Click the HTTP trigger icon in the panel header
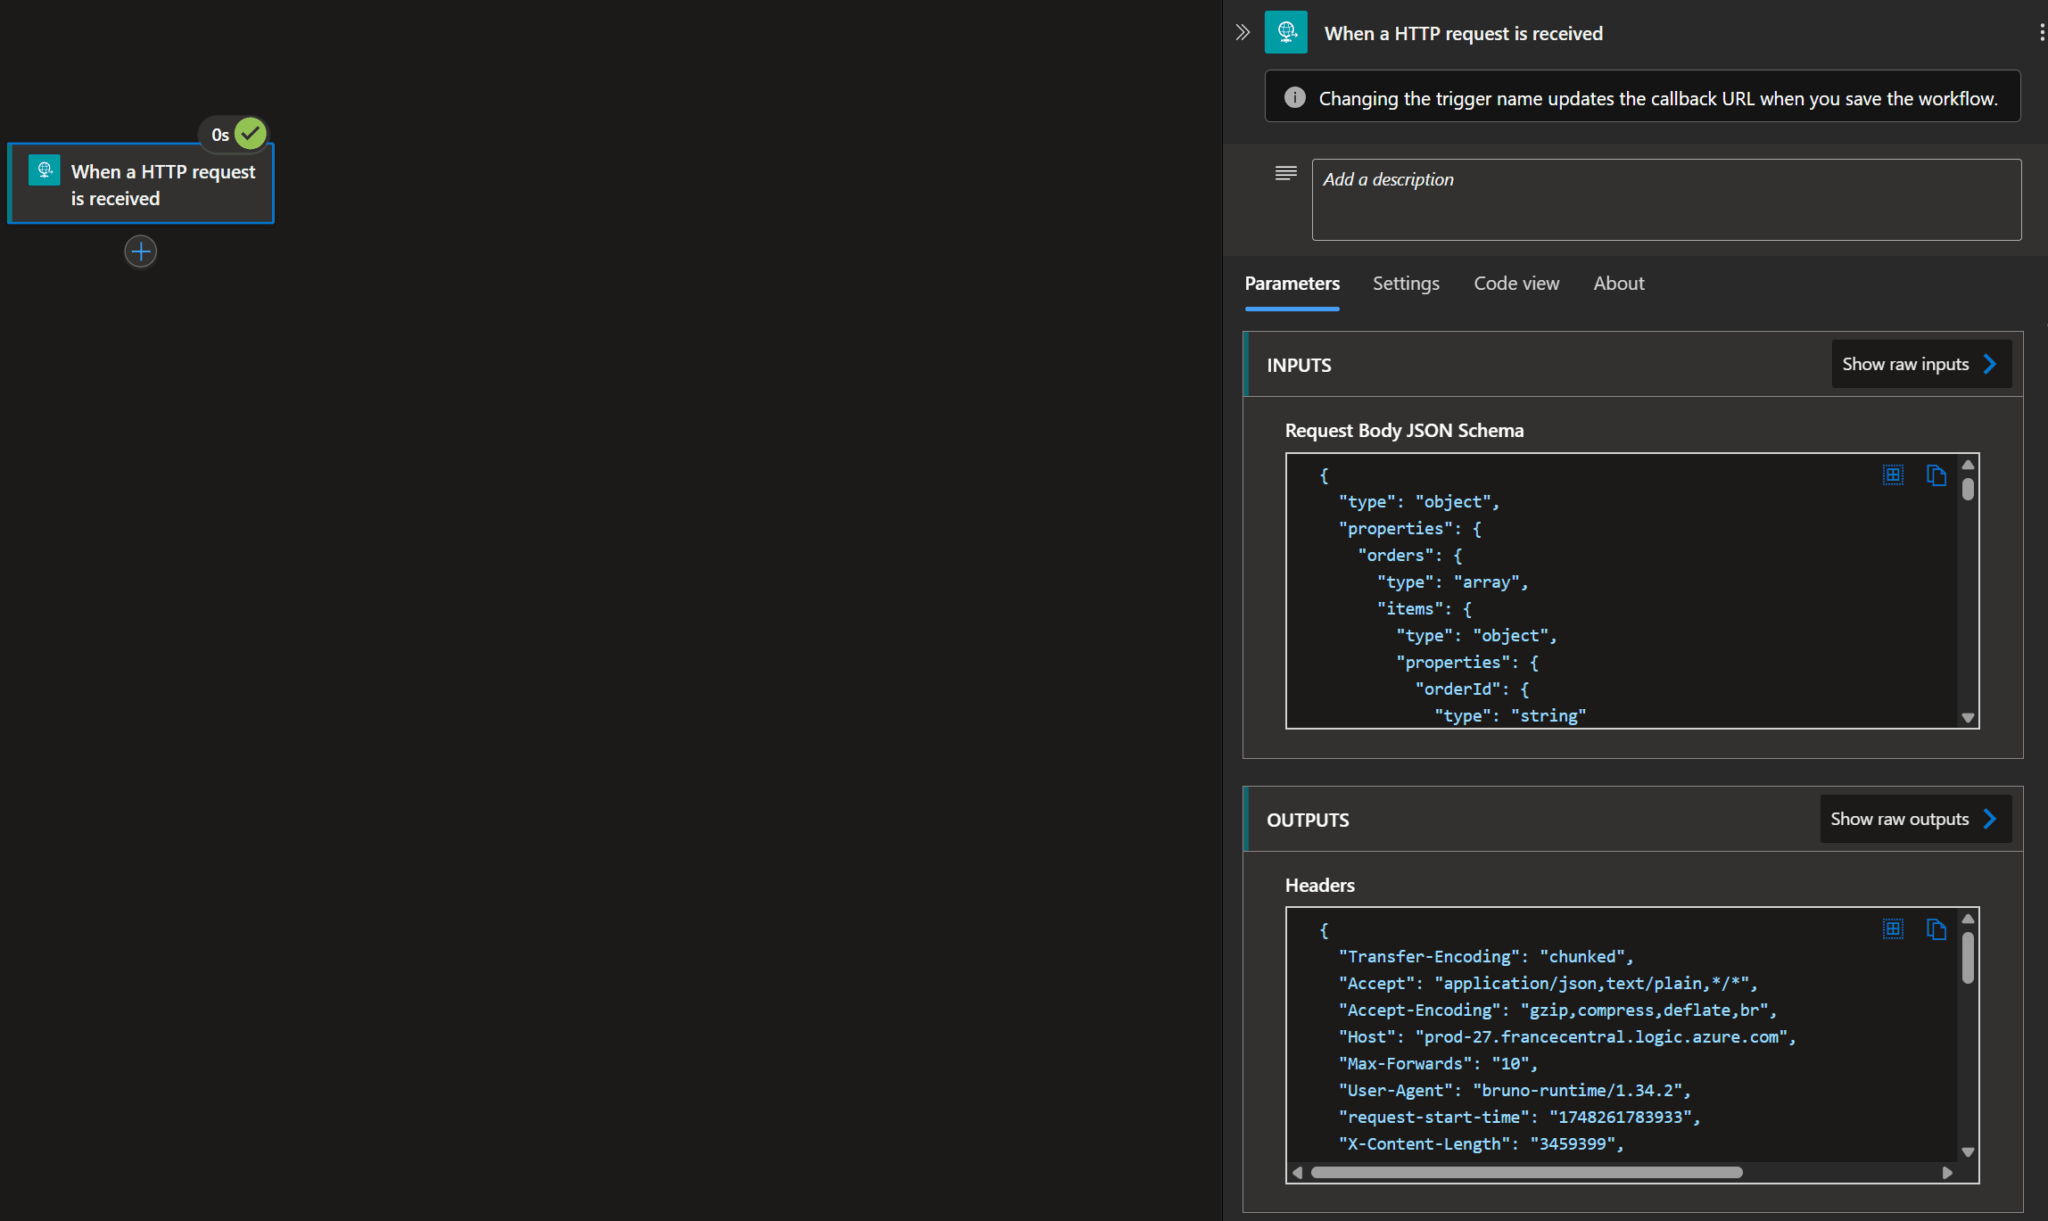 [1286, 32]
